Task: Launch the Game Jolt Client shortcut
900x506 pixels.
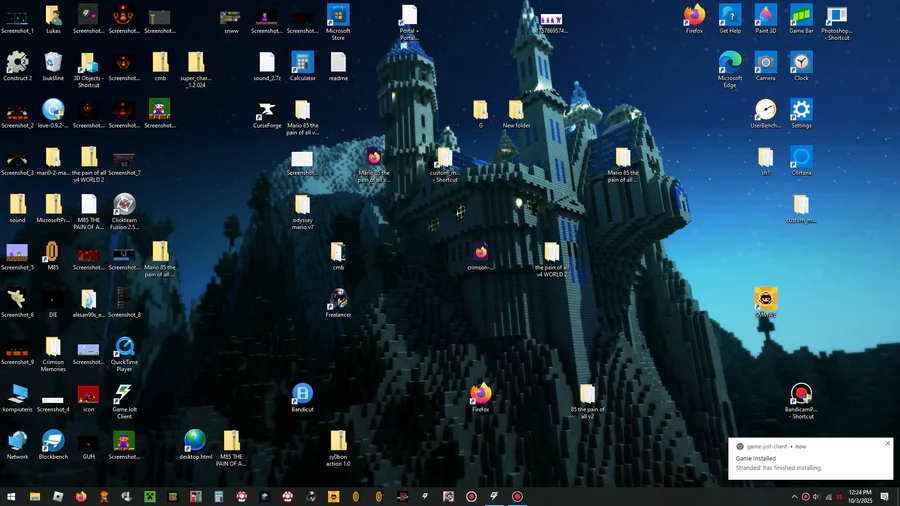Action: [x=124, y=400]
